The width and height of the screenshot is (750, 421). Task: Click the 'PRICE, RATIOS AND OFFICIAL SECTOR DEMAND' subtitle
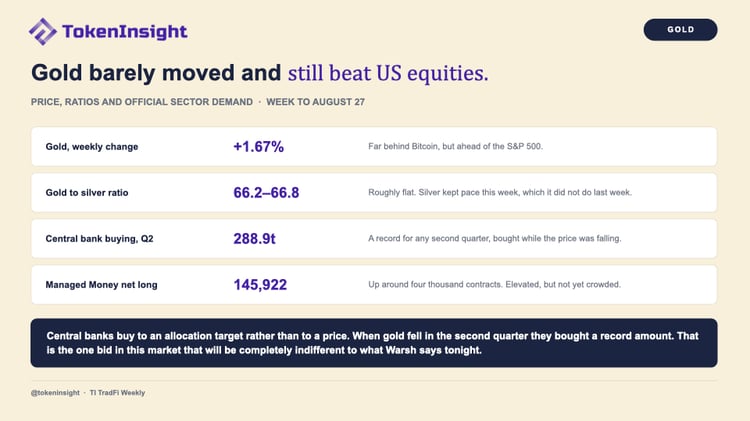pos(142,102)
